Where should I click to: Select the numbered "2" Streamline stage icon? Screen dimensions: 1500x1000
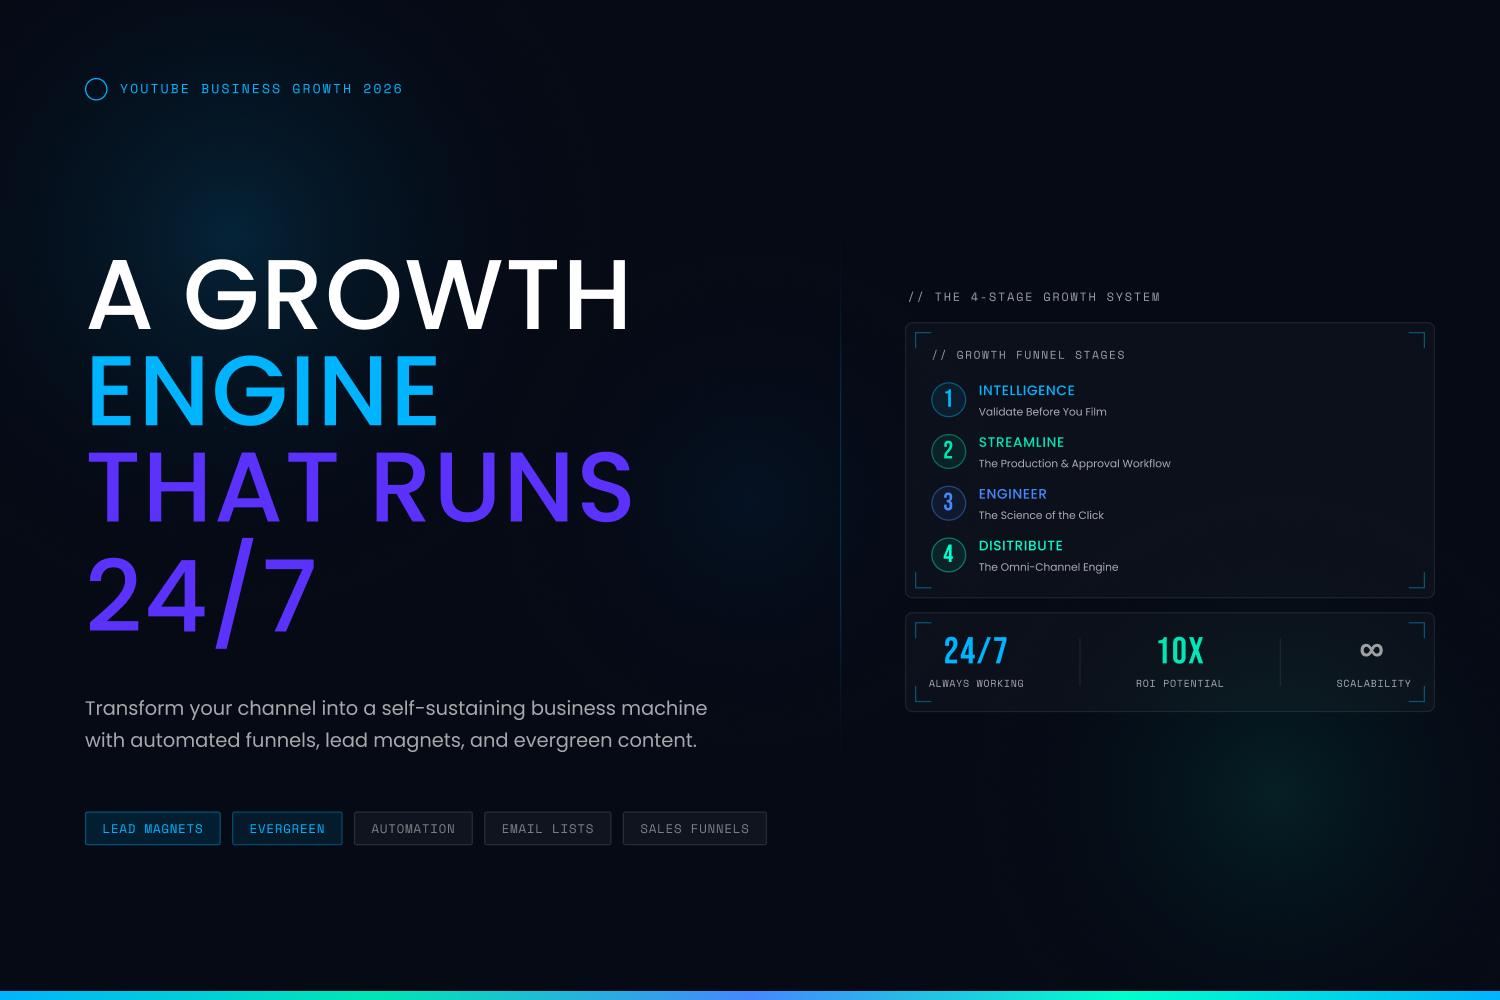coord(949,451)
